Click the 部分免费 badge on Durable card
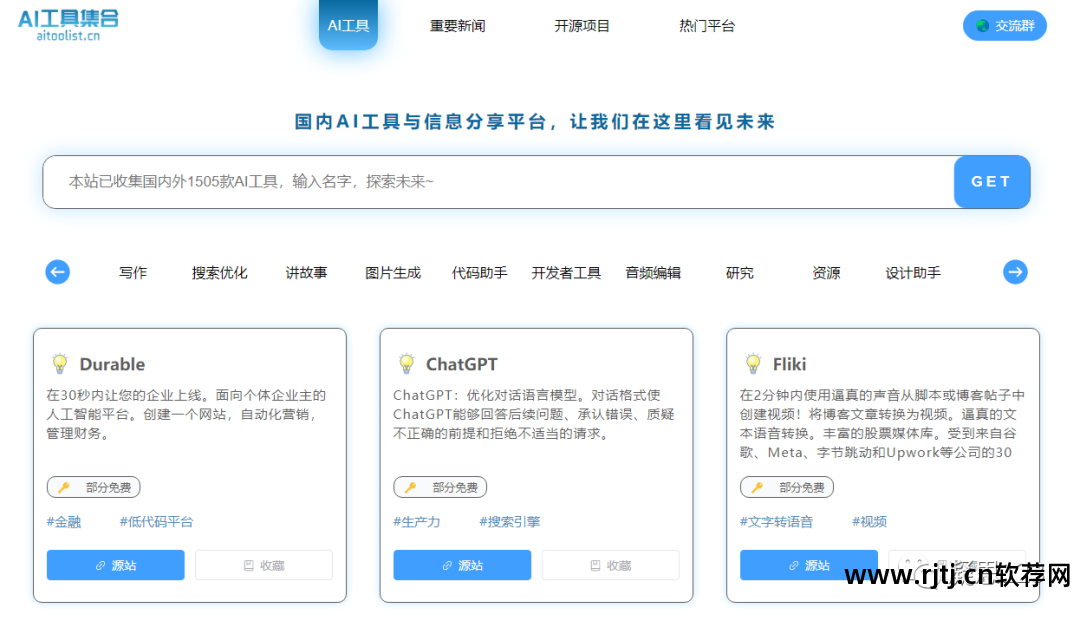Screen dimensions: 1080x621 tap(94, 487)
